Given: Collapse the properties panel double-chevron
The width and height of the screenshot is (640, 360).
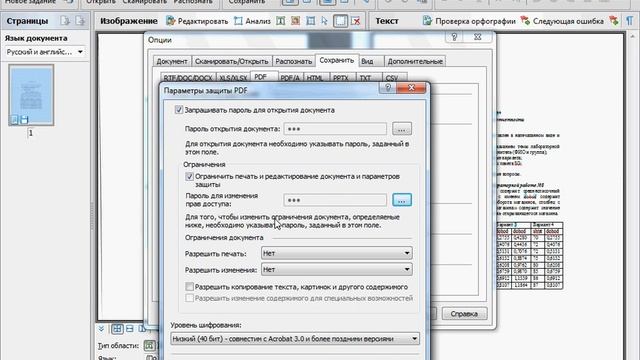Looking at the screenshot, I should click(101, 329).
